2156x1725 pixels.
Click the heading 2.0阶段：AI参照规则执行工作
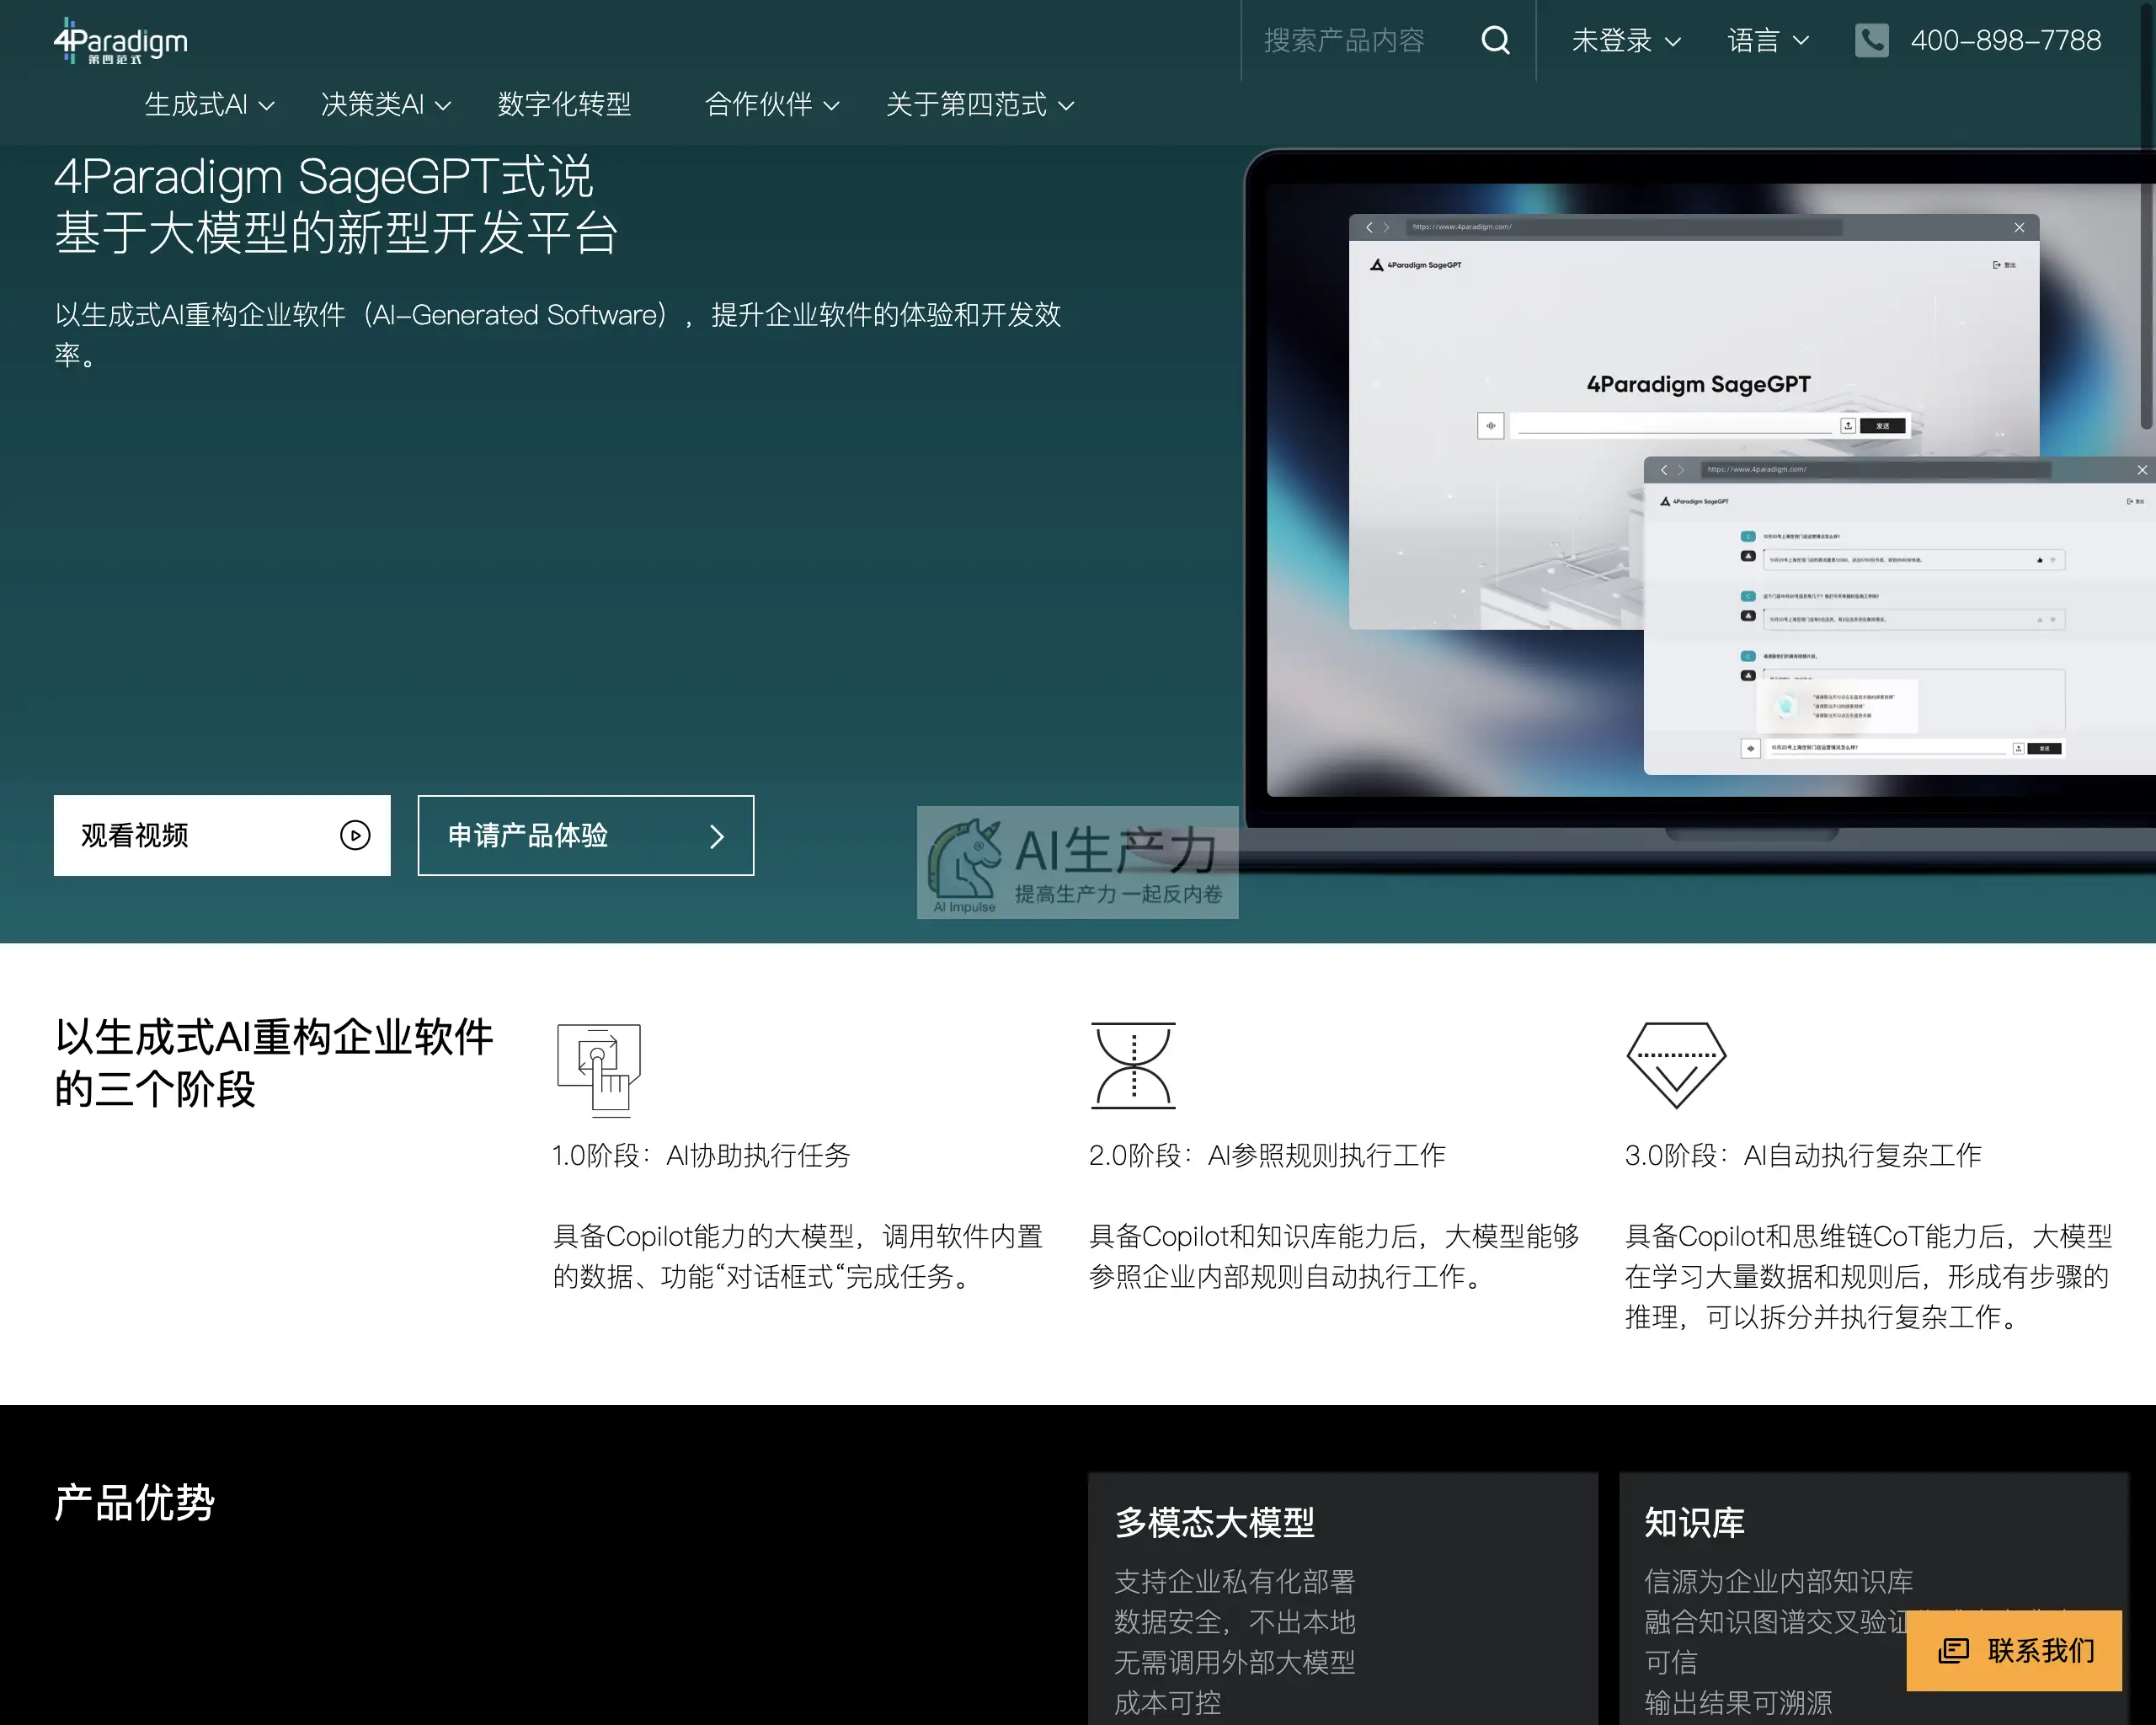tap(1267, 1155)
